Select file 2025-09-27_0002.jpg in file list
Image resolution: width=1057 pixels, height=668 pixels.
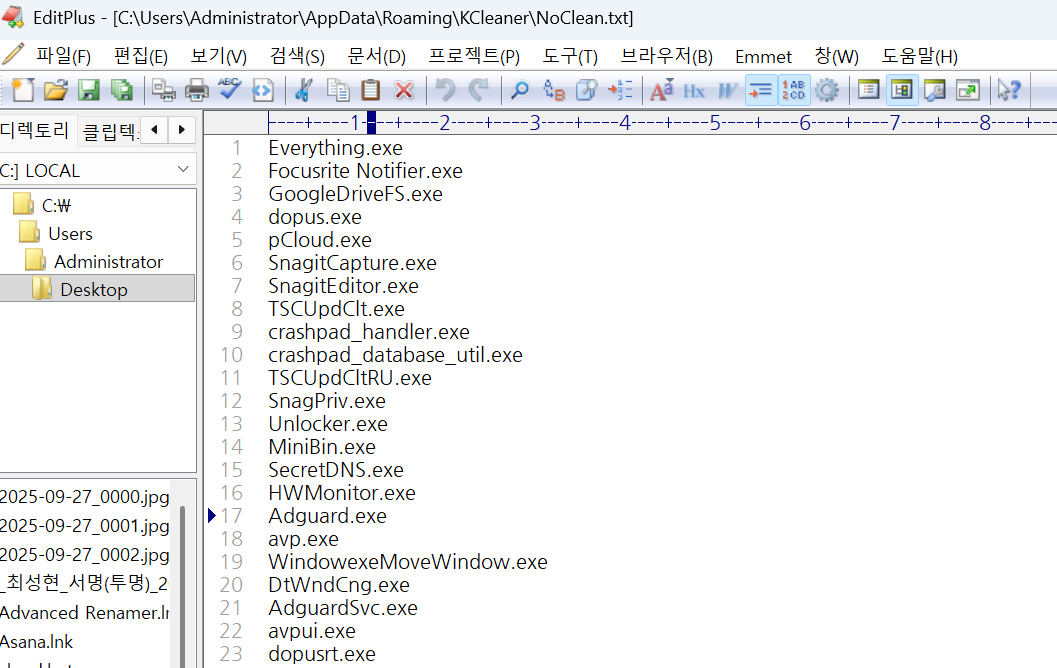click(84, 555)
